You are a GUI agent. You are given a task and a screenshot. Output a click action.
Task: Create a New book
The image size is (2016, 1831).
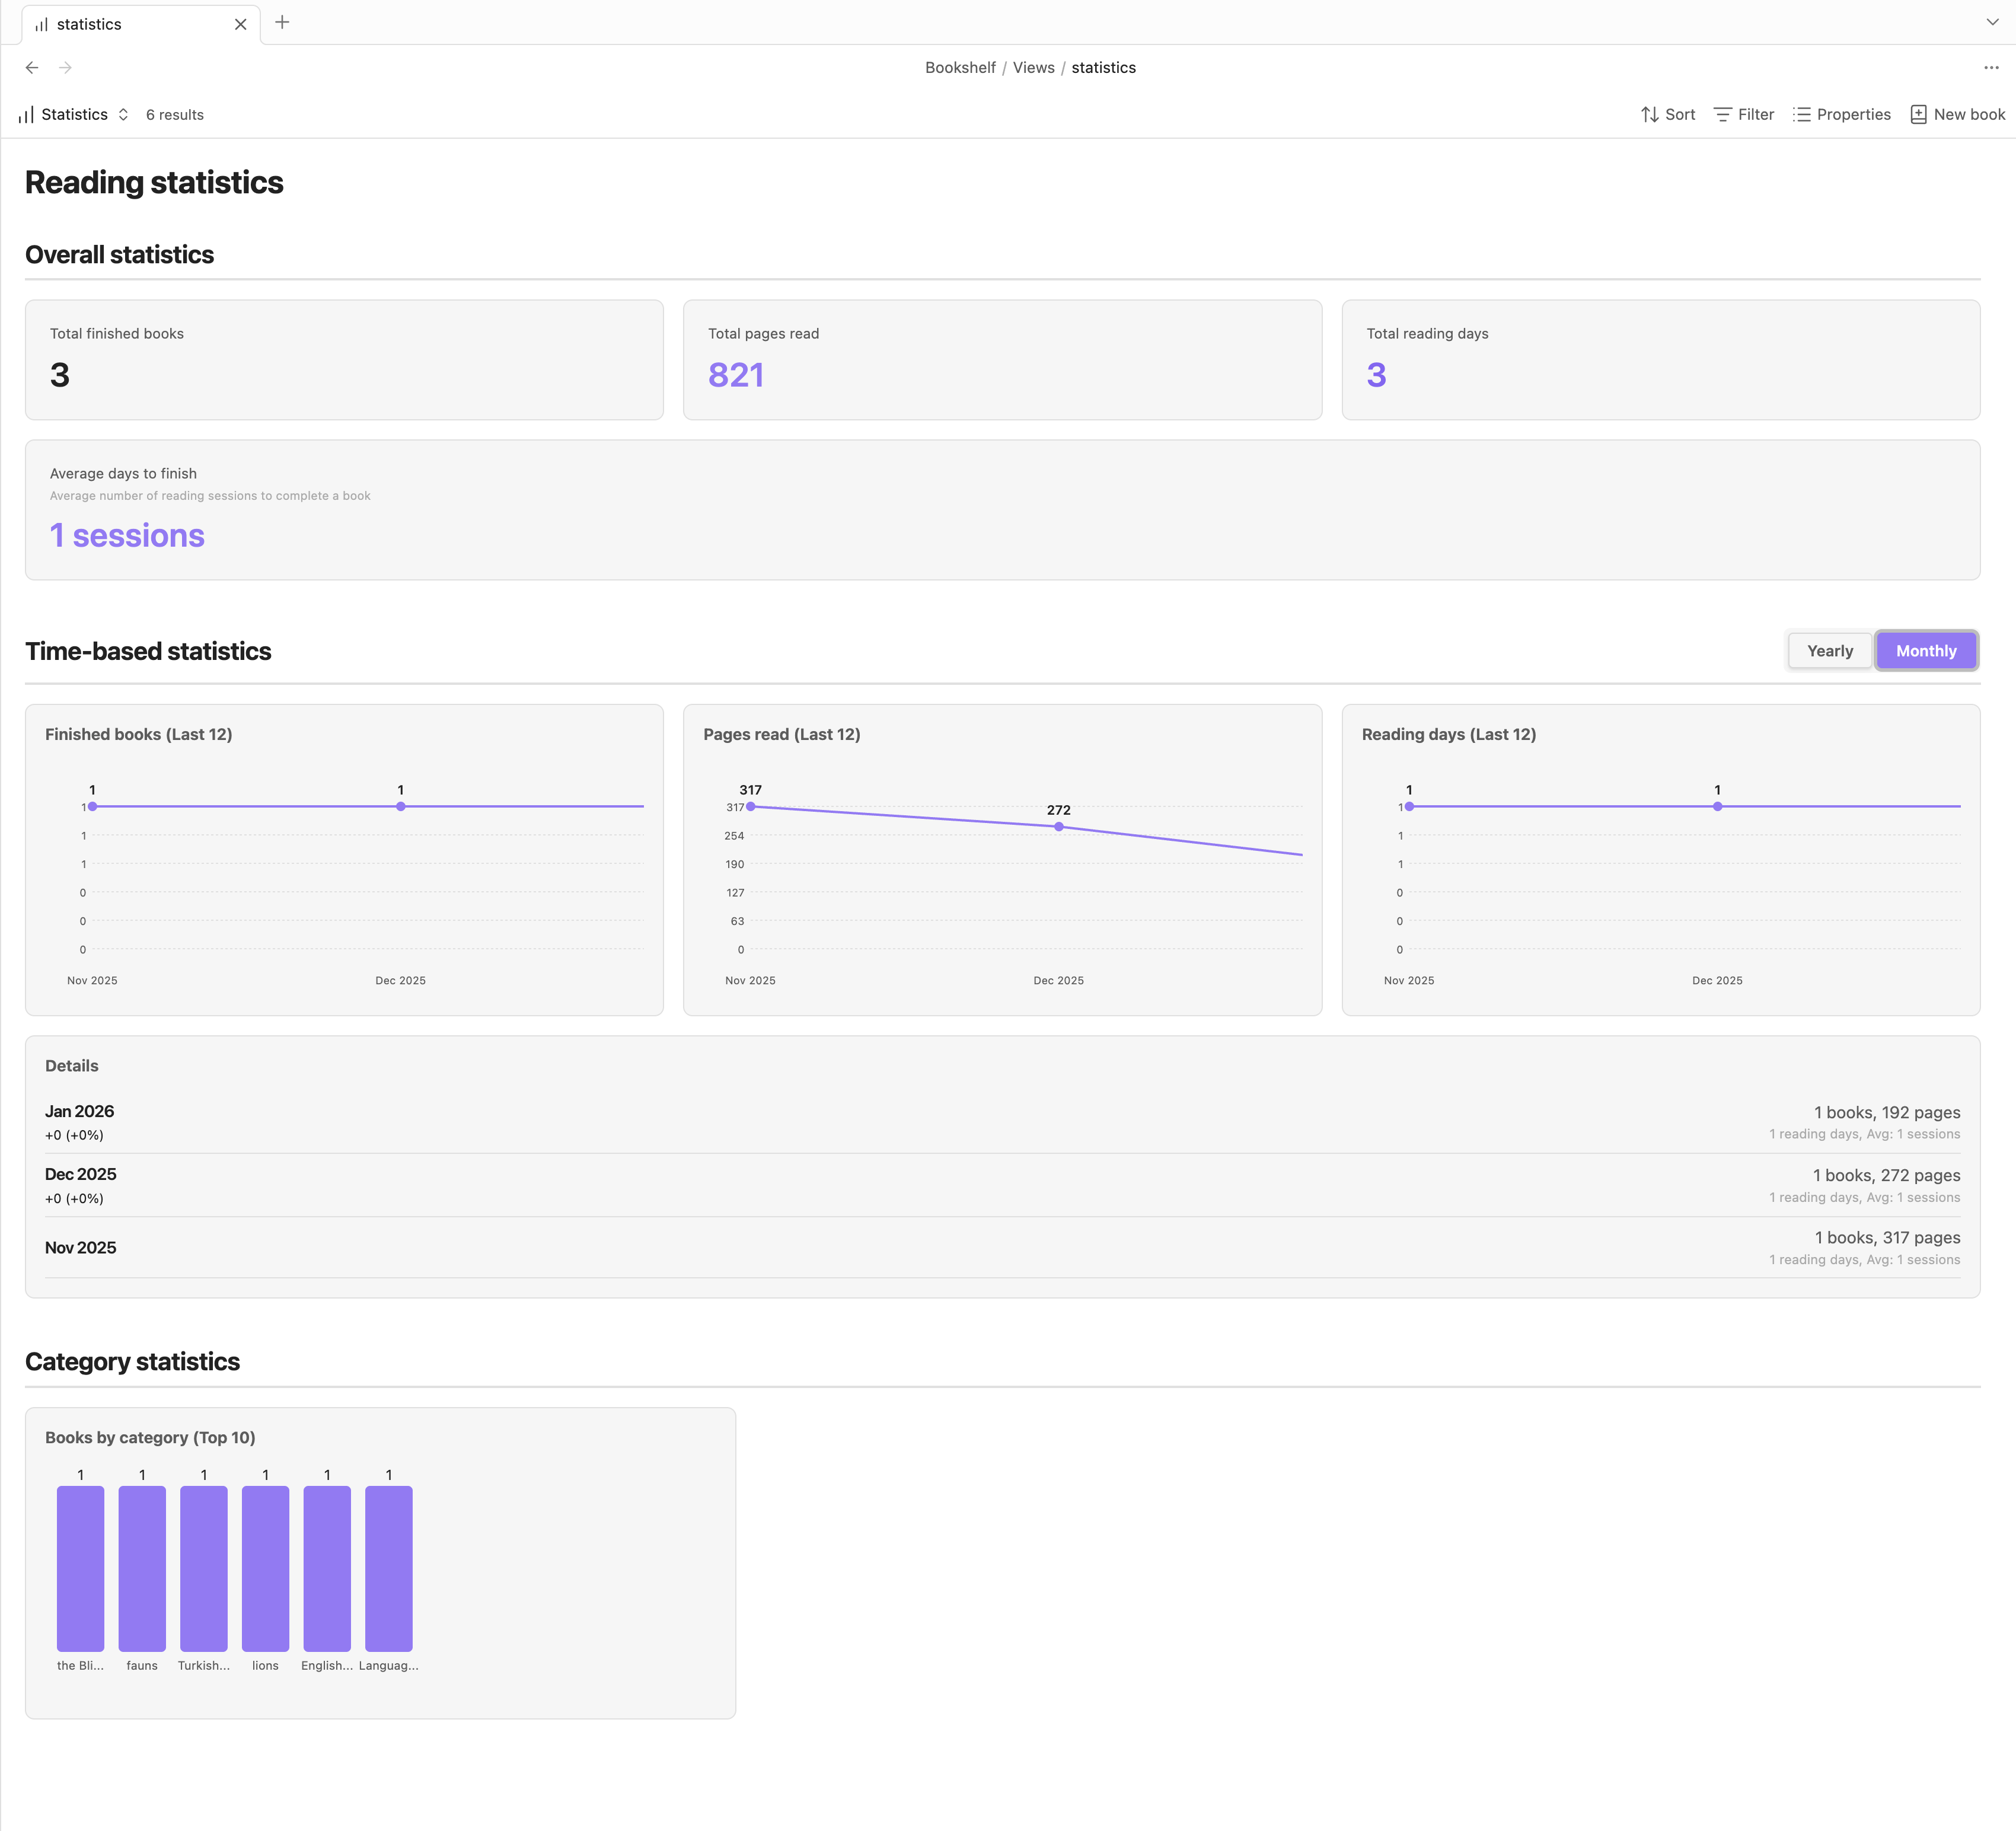(1957, 115)
